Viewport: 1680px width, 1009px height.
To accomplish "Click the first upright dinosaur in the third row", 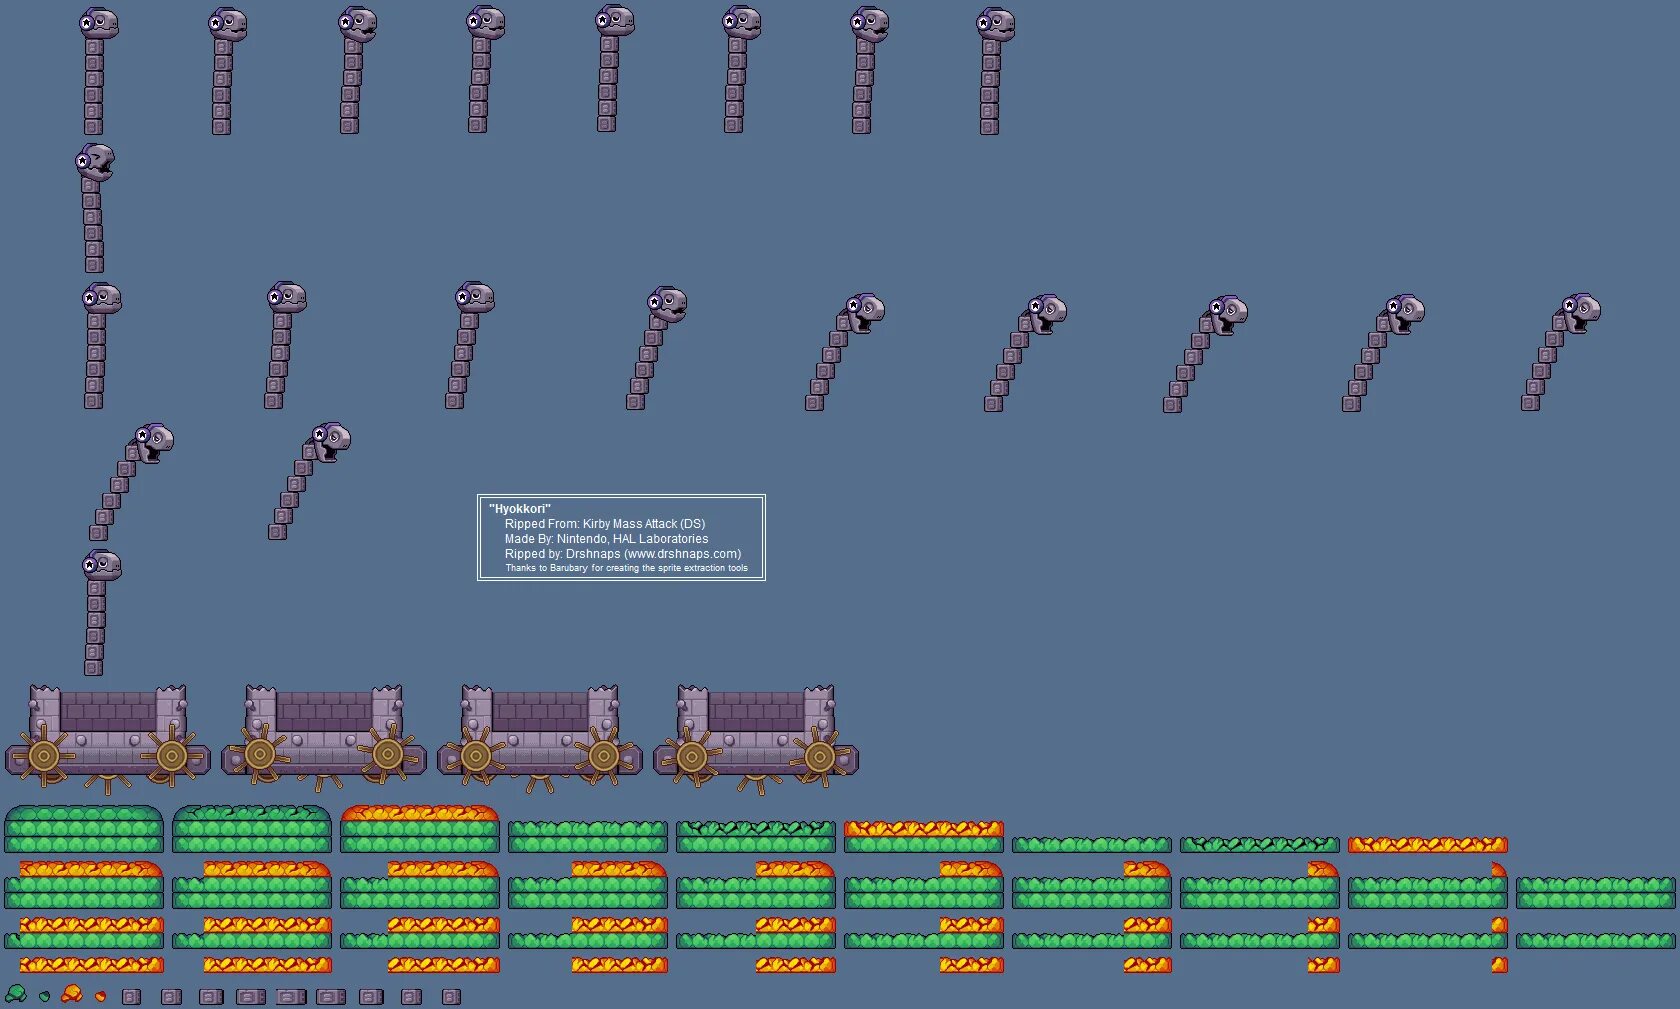I will [x=101, y=346].
